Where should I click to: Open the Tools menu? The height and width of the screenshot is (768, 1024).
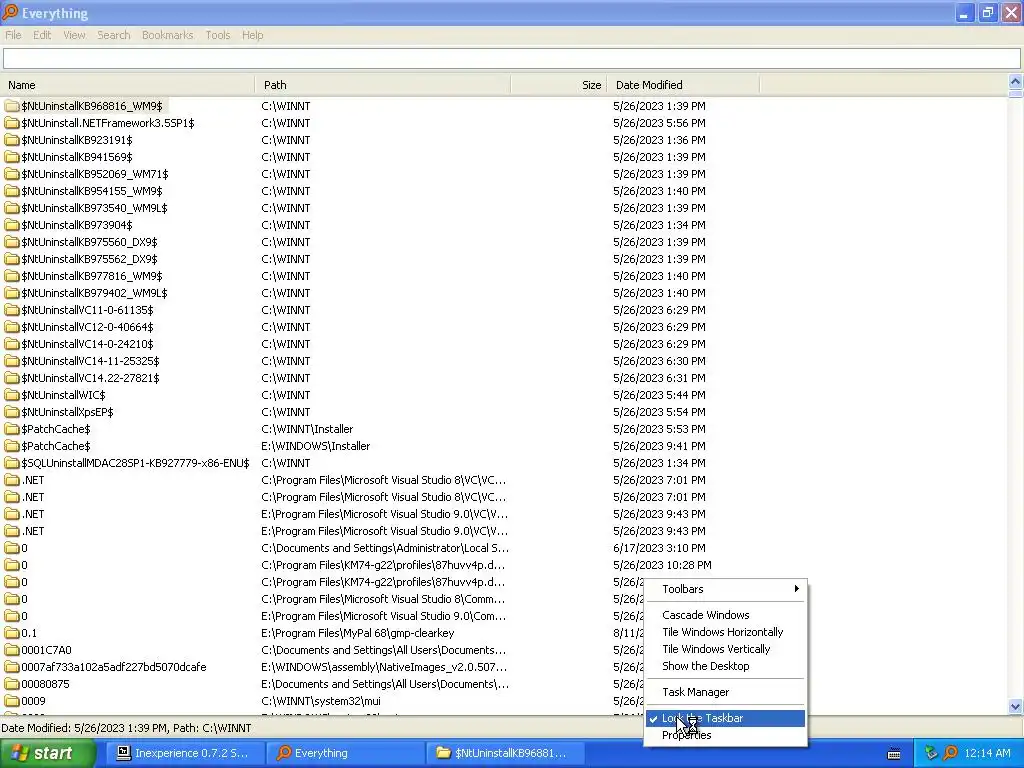[217, 35]
